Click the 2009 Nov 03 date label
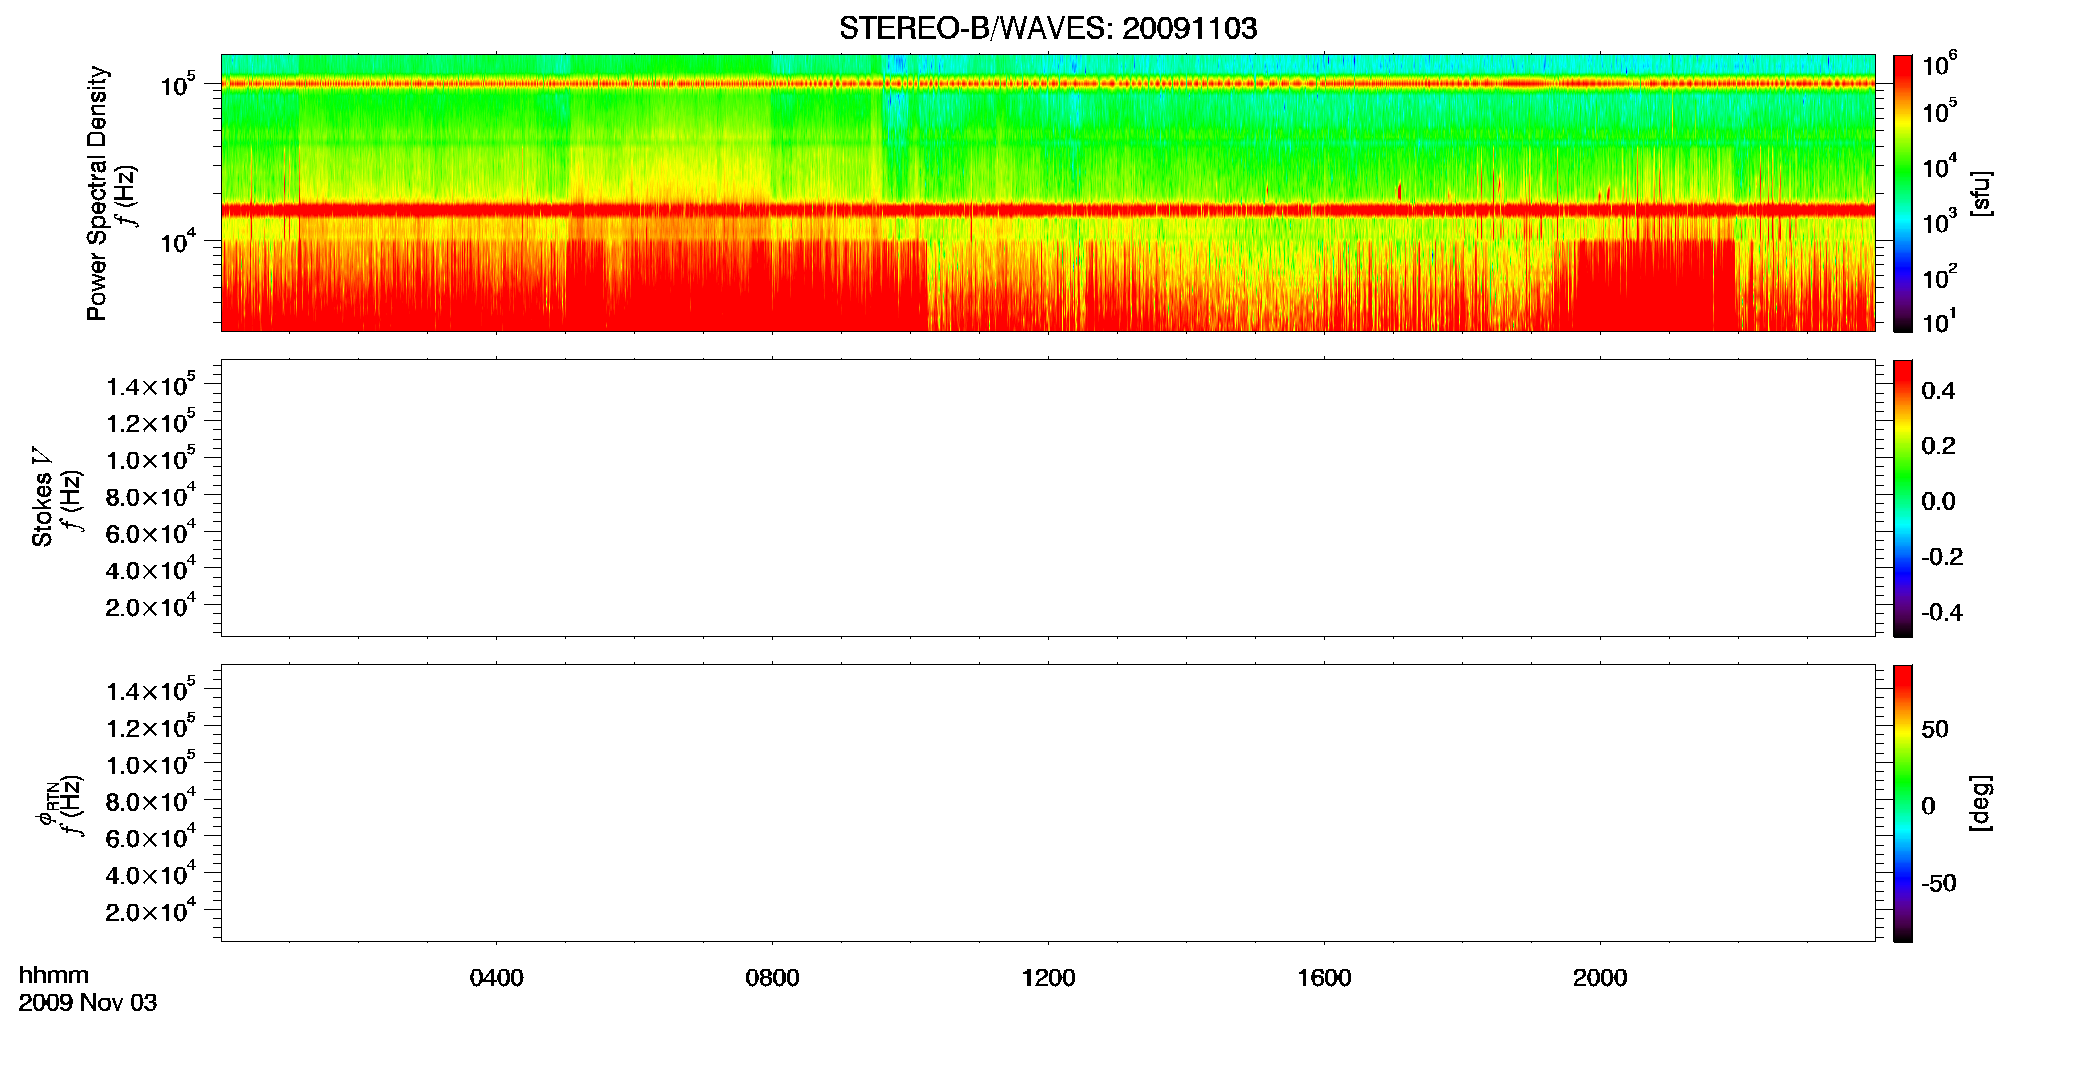Screen dimensions: 2096x1080 click(x=88, y=1003)
